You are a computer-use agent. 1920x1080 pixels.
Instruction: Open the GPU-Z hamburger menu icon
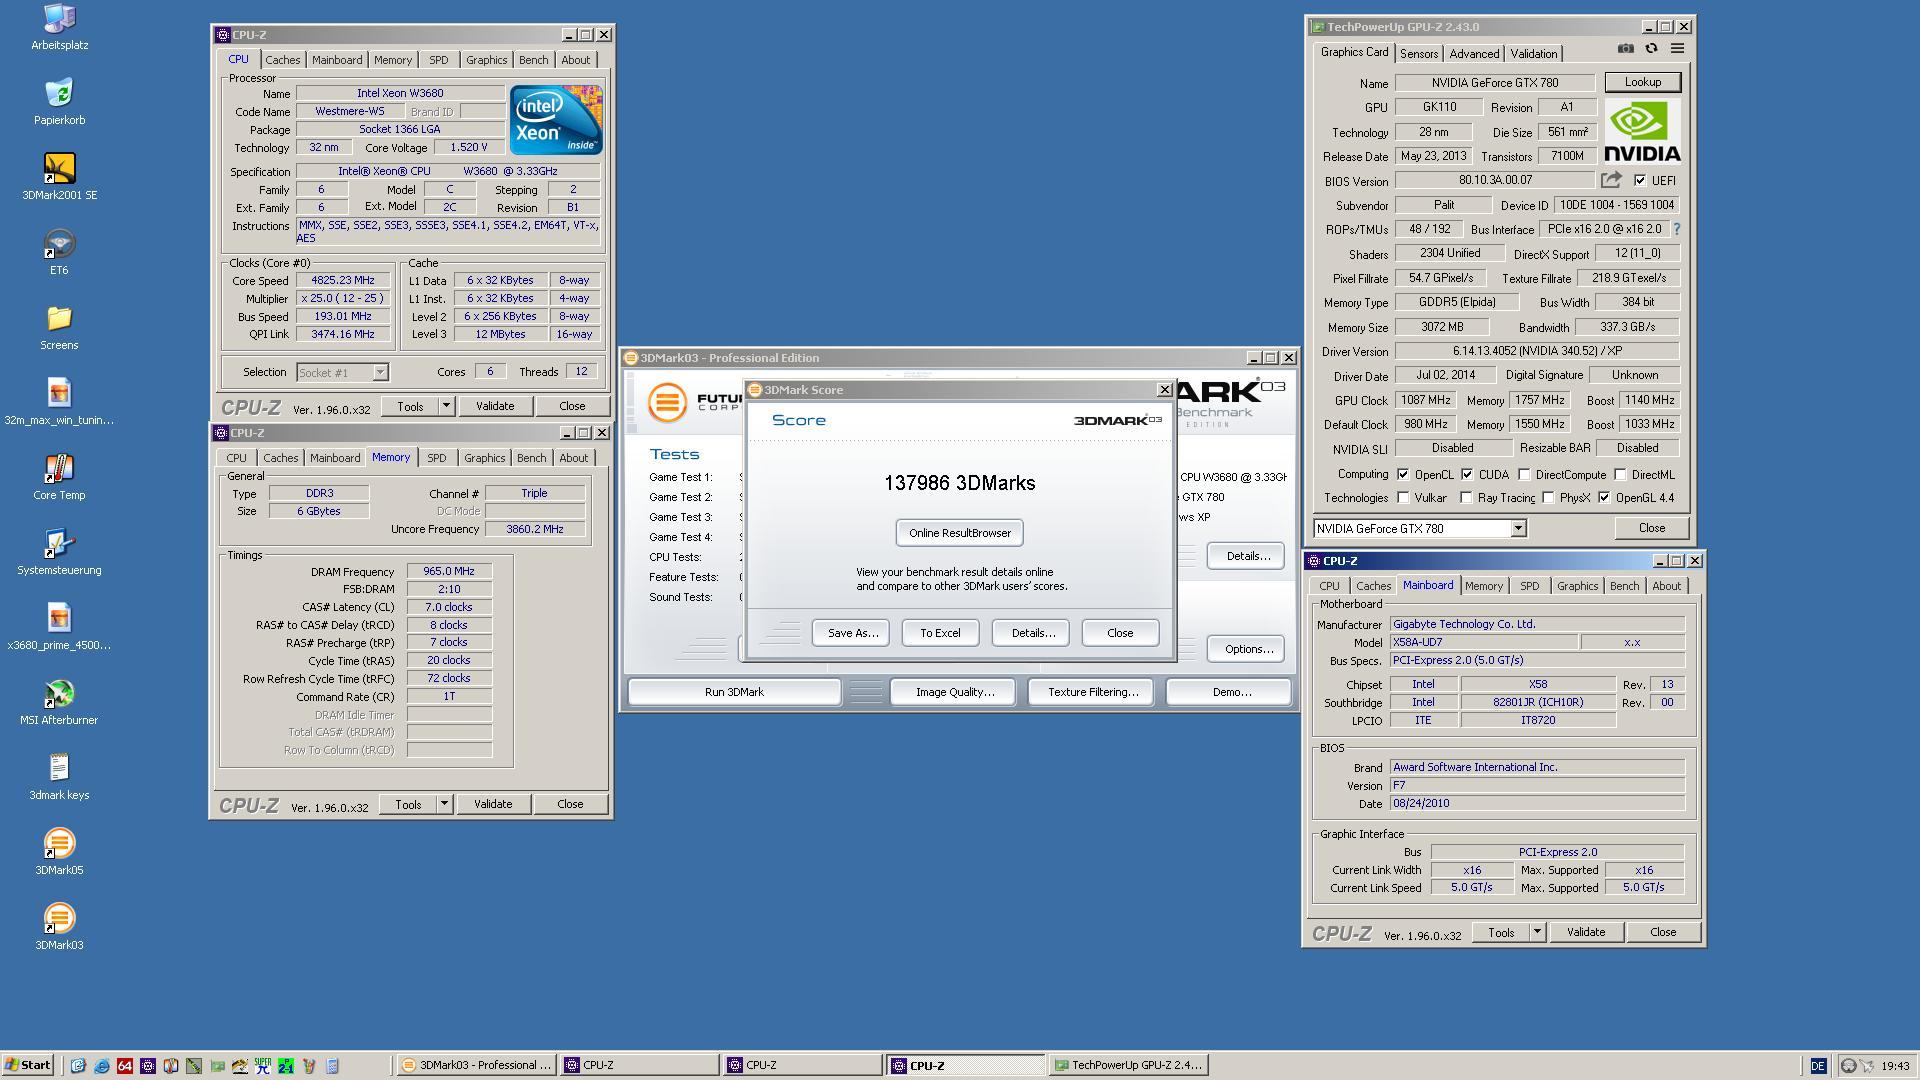[1678, 49]
